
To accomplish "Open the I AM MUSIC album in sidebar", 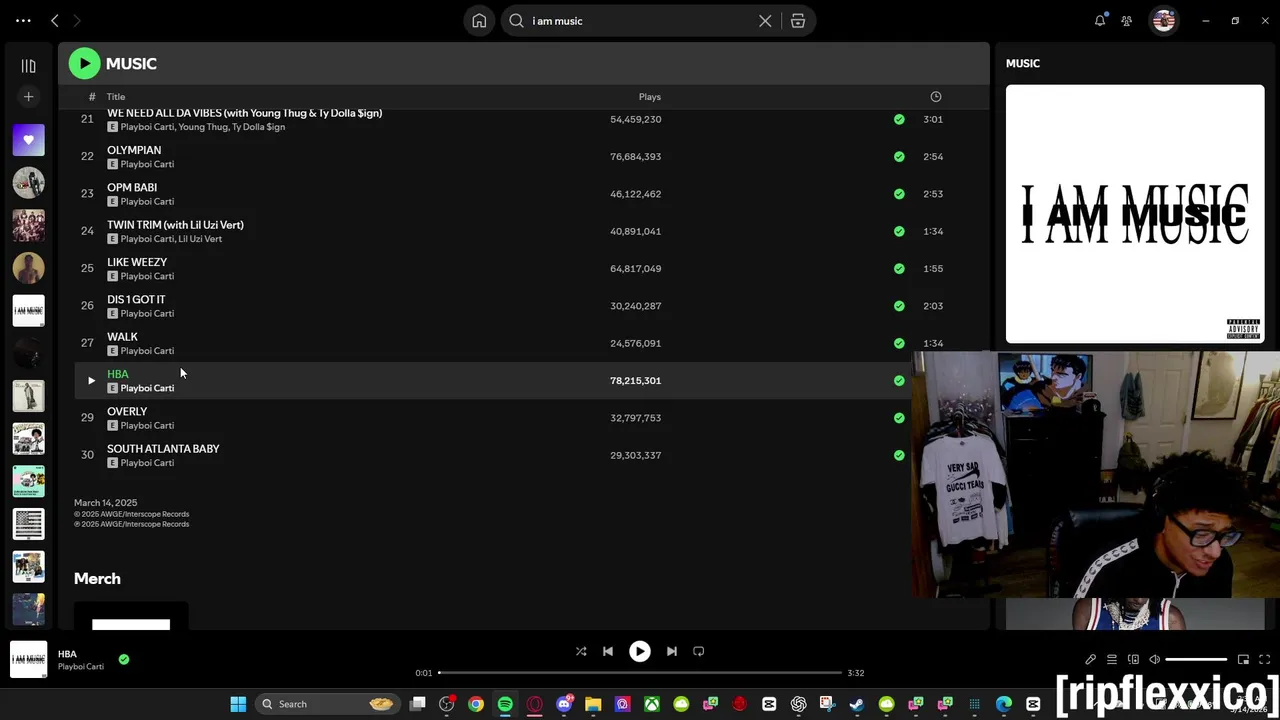I will 28,311.
